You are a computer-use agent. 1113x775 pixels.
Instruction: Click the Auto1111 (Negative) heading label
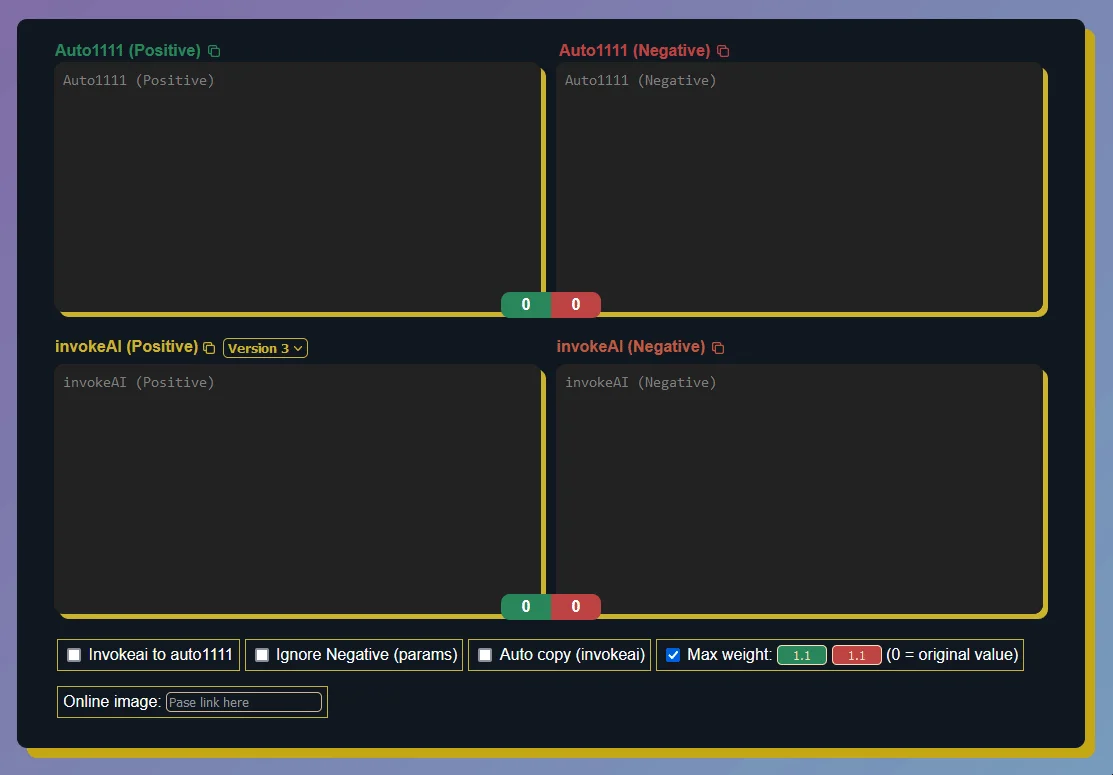click(x=635, y=50)
